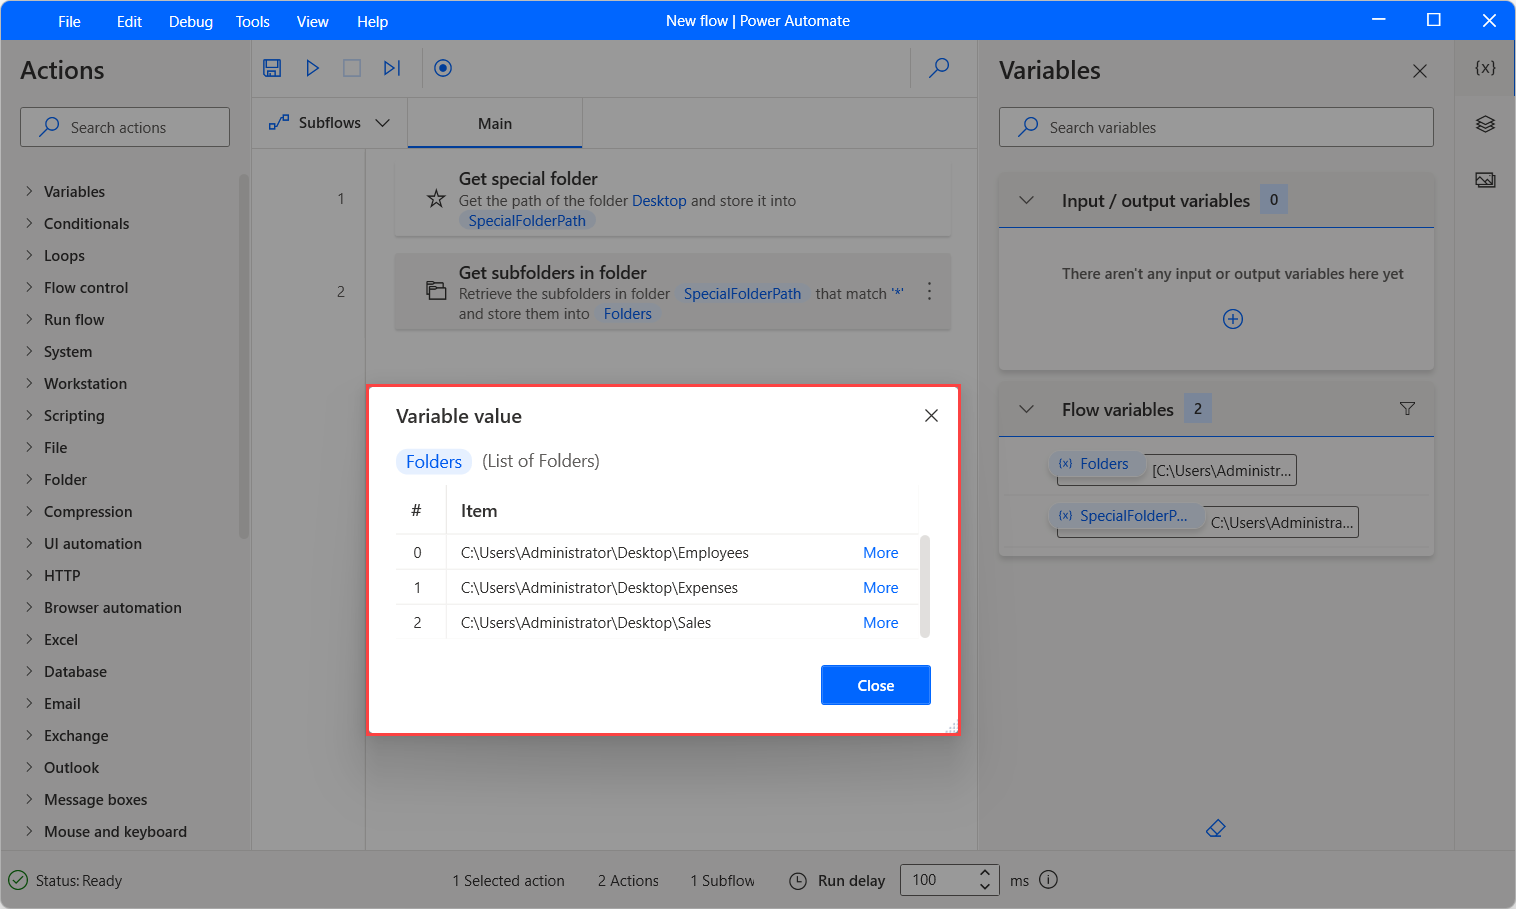Open flow search magnifier icon
Image resolution: width=1516 pixels, height=909 pixels.
(939, 68)
